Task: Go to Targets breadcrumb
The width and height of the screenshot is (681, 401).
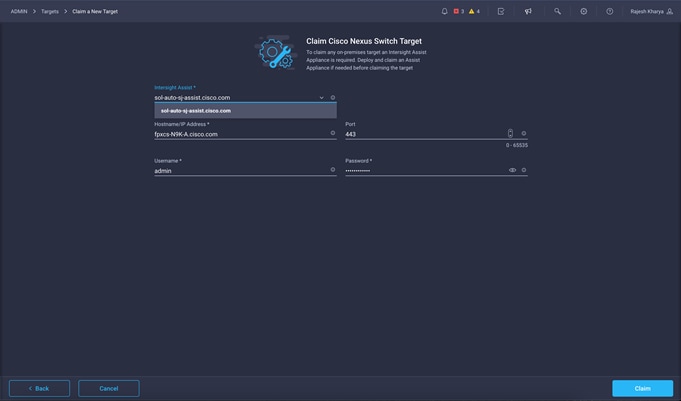Action: coord(50,11)
